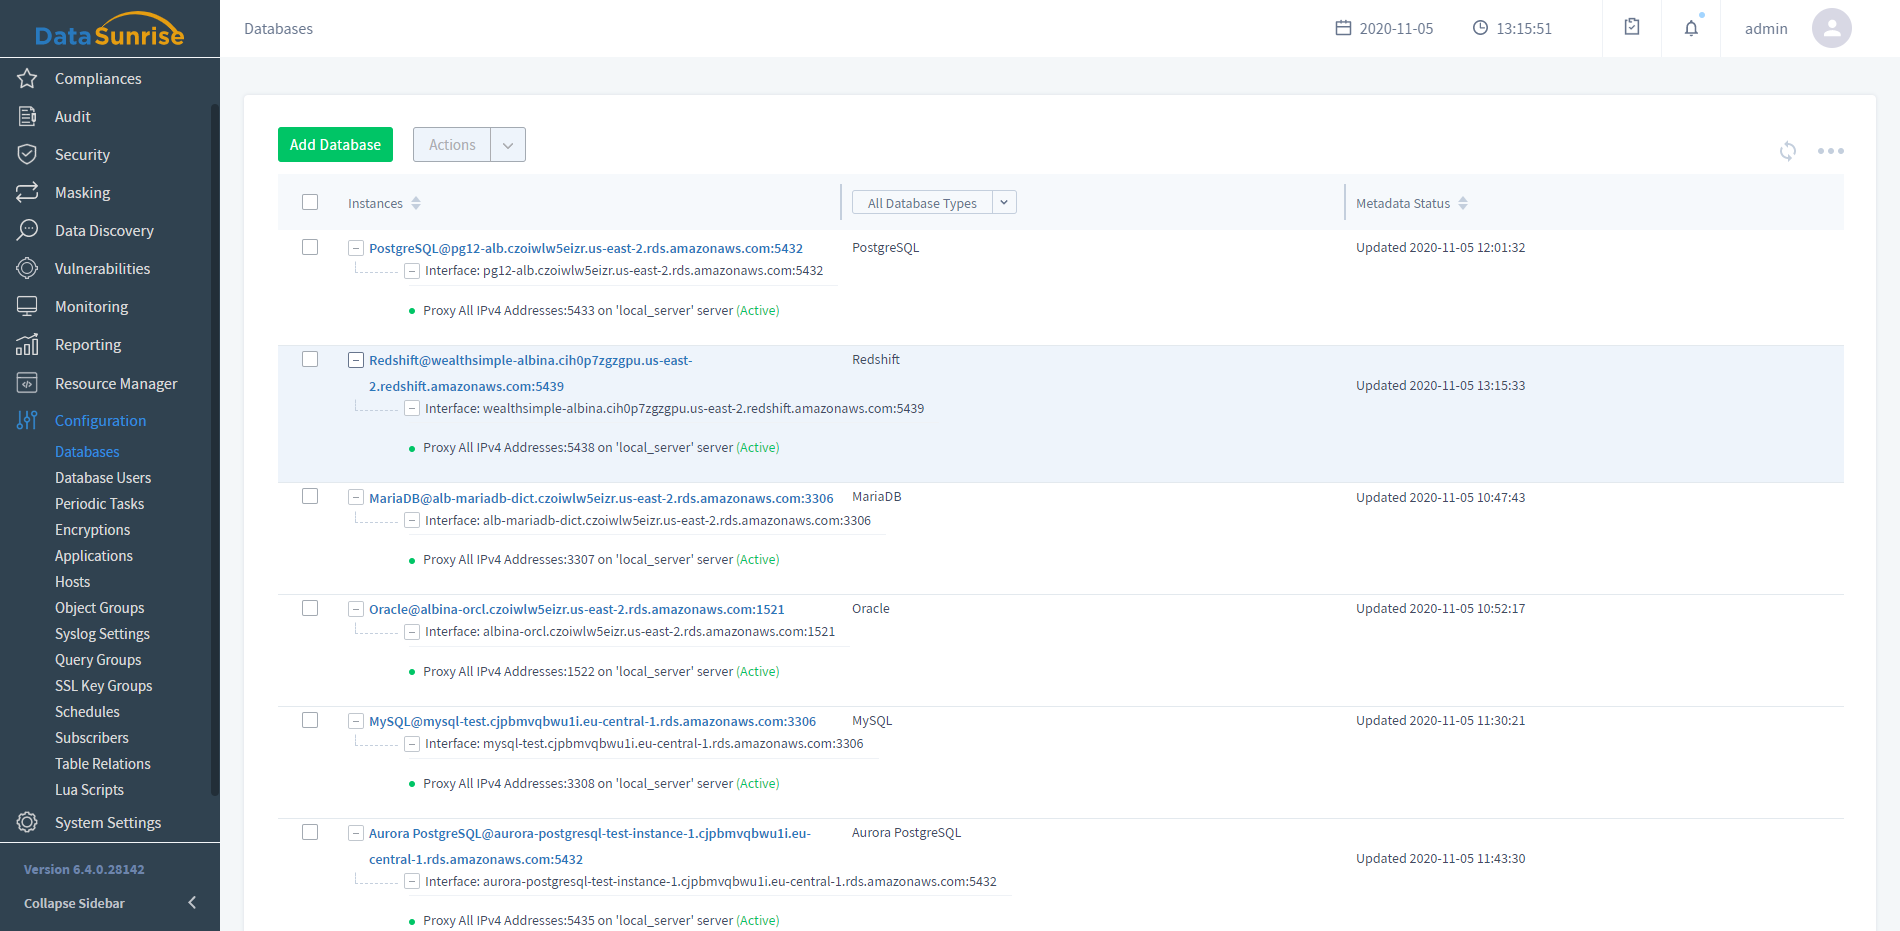Open the All Database Types dropdown

coord(933,203)
